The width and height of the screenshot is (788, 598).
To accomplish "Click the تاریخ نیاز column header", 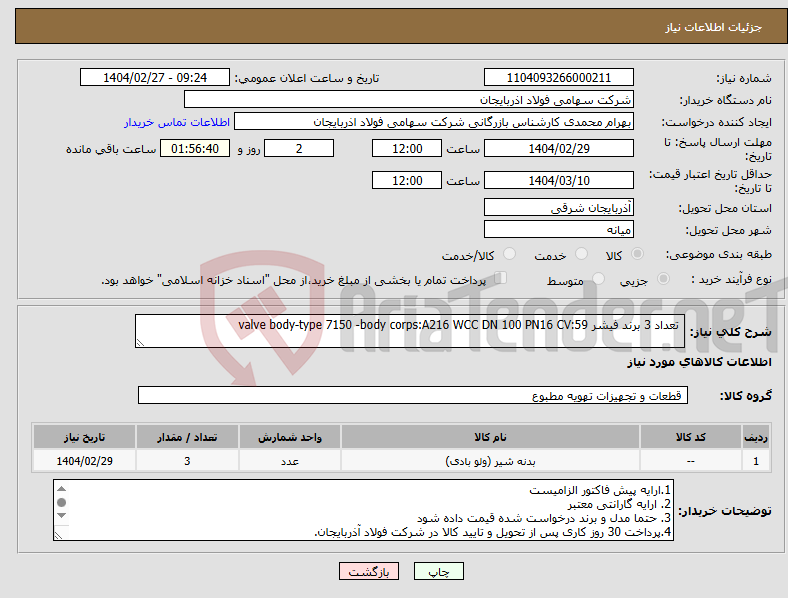I will [x=84, y=437].
